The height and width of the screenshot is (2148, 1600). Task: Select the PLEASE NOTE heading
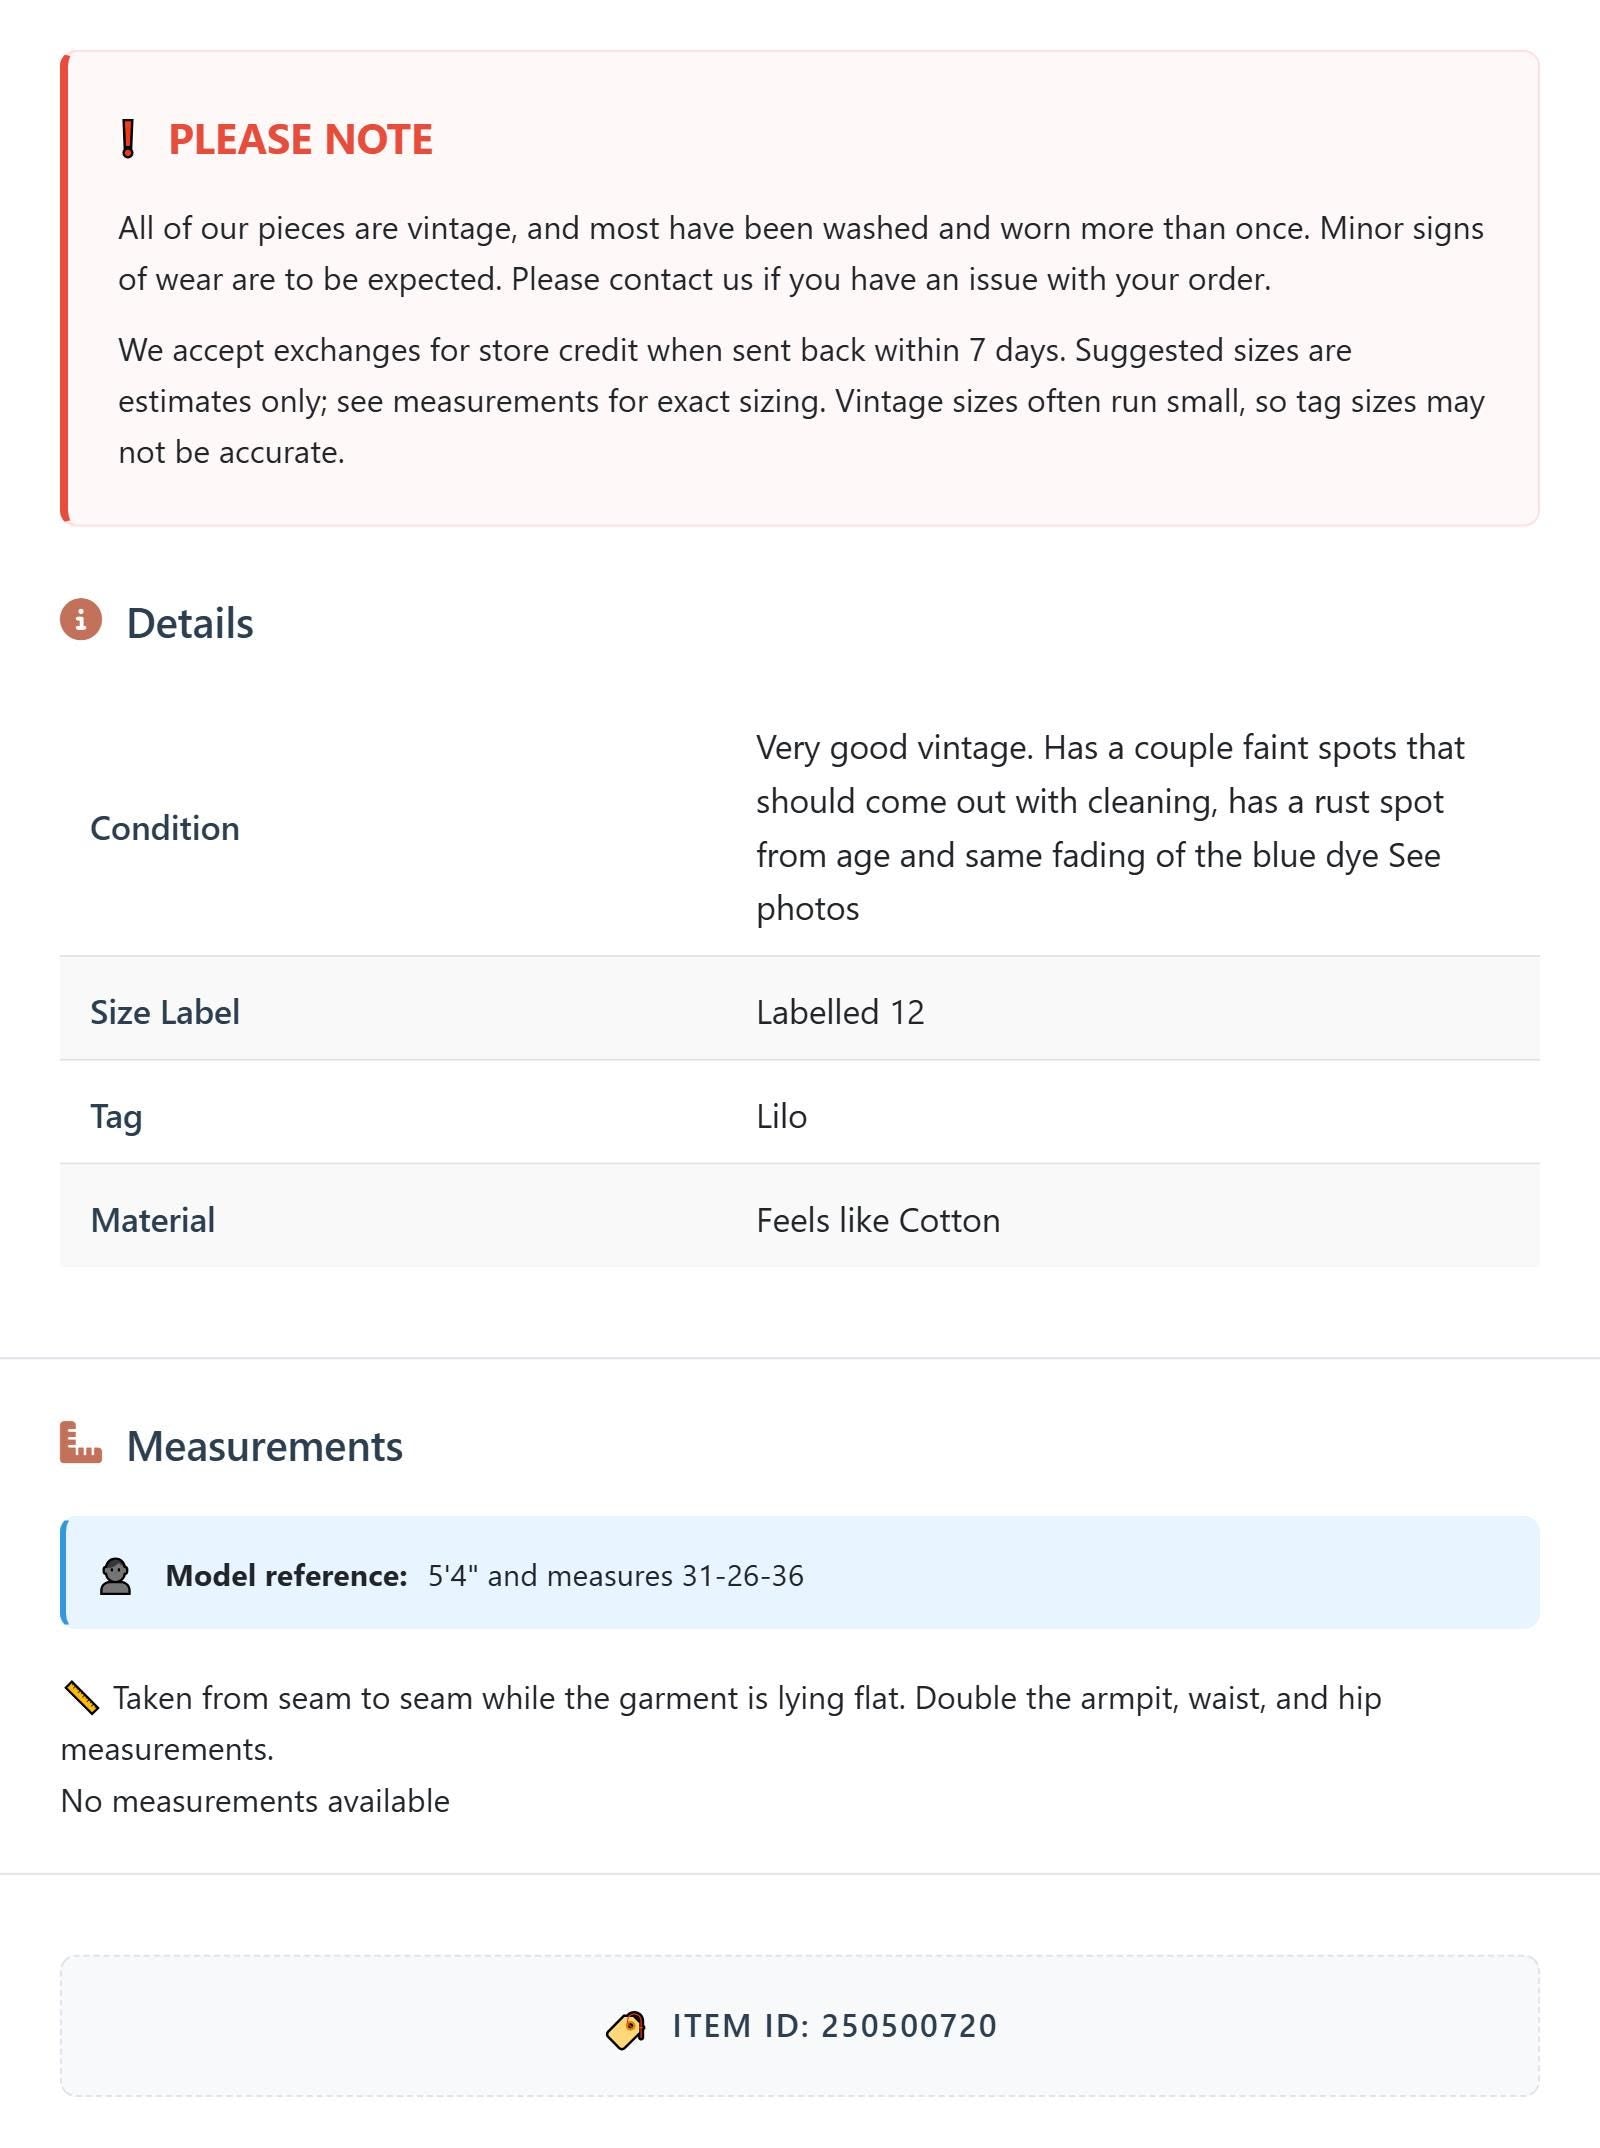pos(300,140)
